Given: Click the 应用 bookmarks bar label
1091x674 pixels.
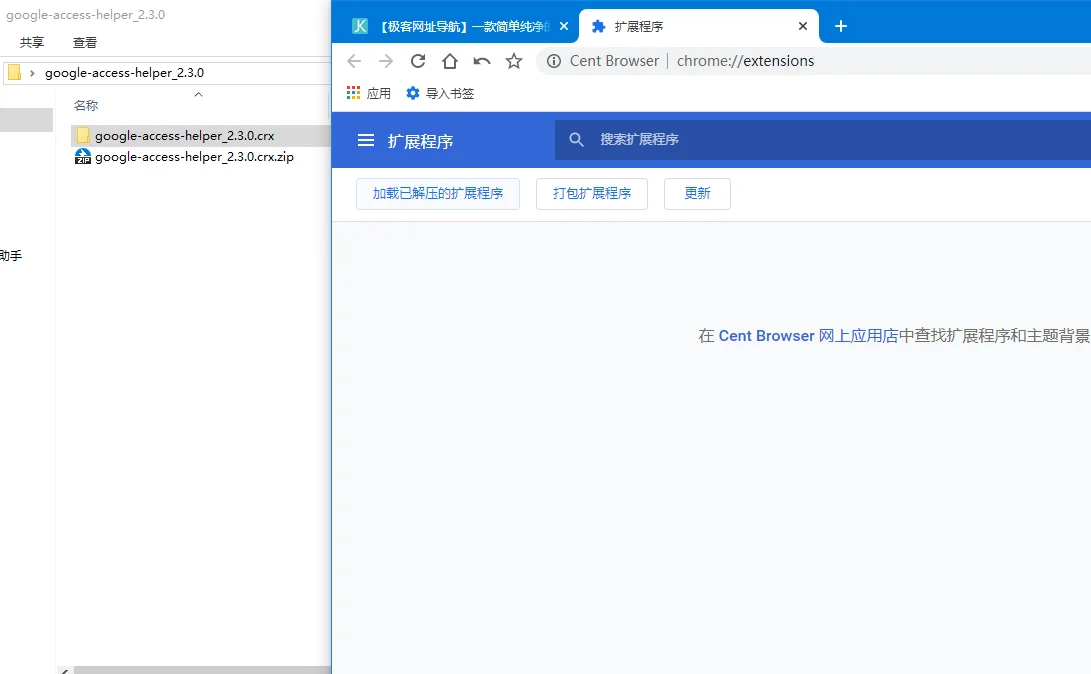Looking at the screenshot, I should 379,93.
